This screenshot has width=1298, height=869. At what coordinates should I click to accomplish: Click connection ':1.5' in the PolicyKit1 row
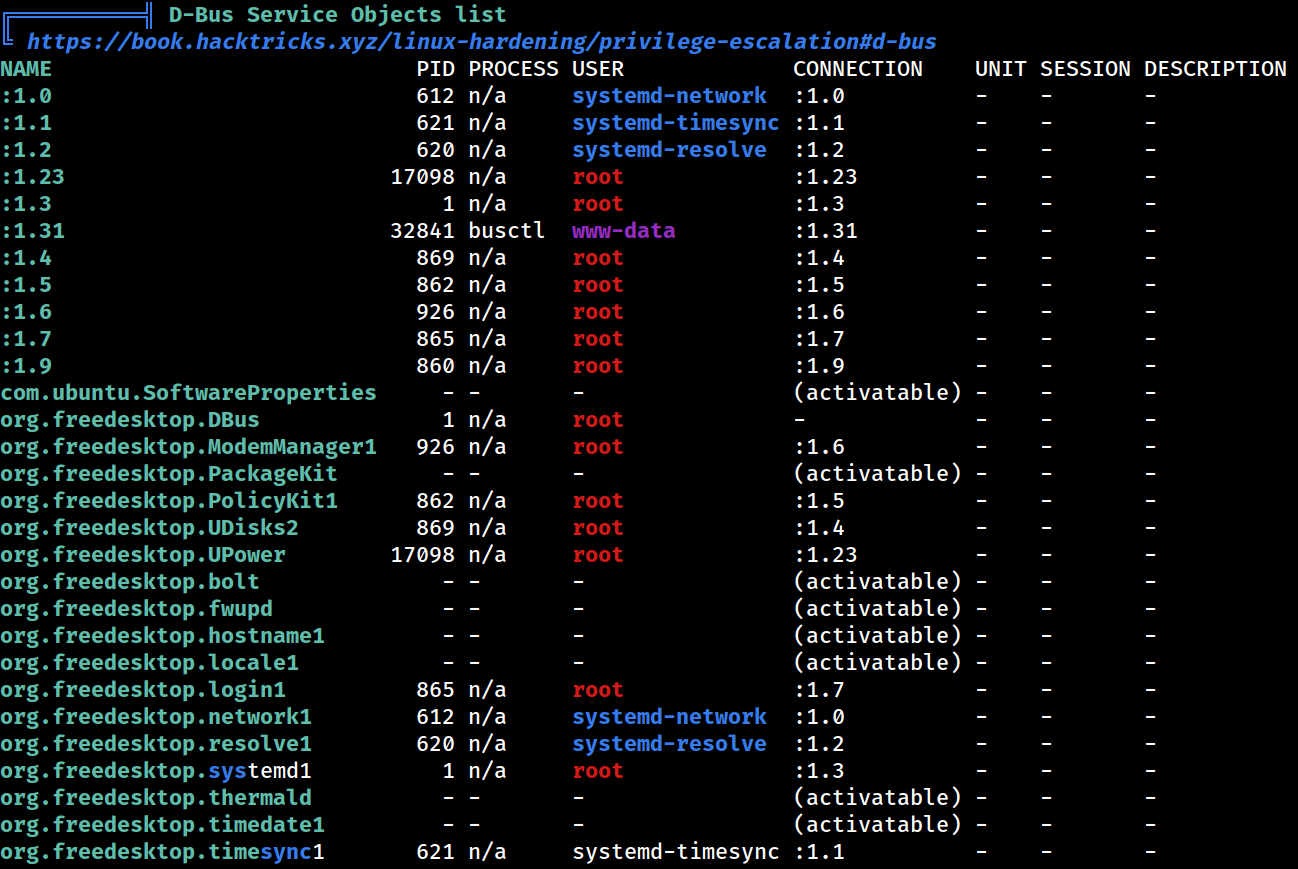[x=819, y=501]
